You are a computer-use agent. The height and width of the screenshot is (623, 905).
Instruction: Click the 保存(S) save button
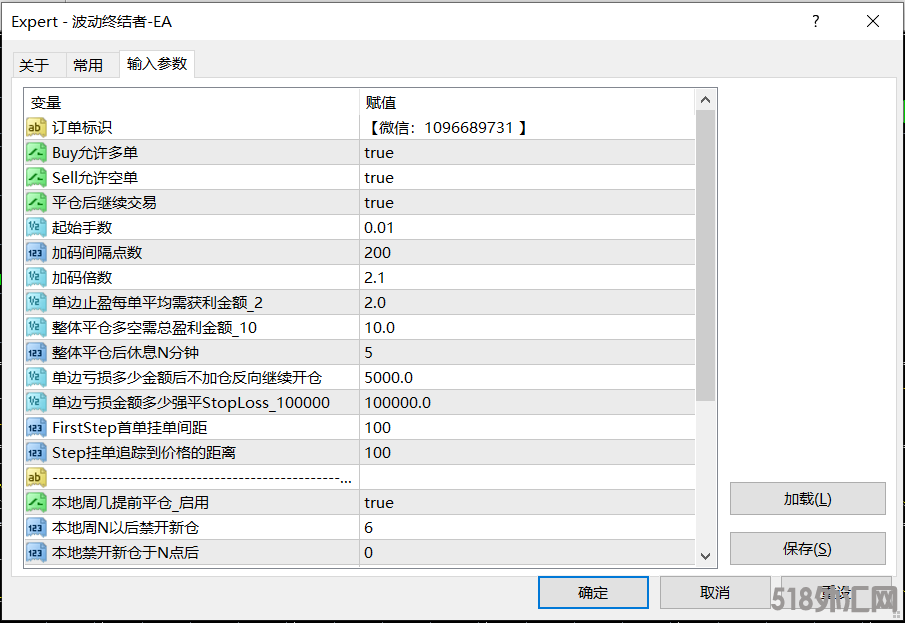click(807, 548)
